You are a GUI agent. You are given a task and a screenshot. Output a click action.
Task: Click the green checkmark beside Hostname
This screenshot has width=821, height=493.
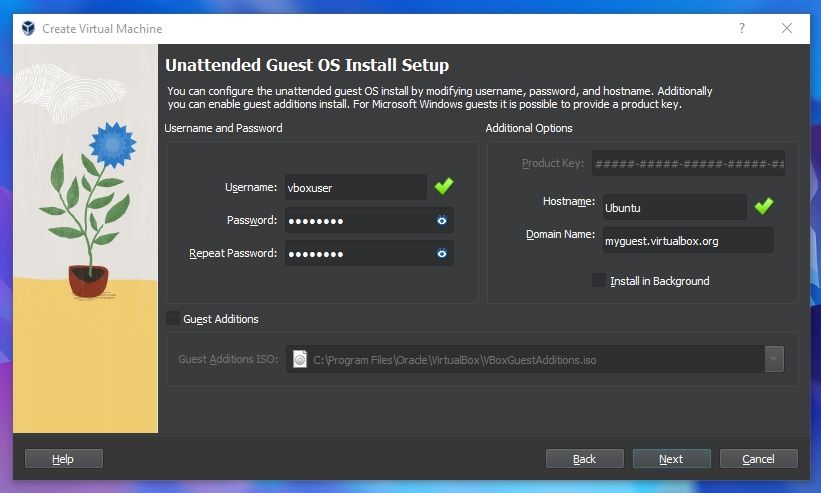pos(764,206)
